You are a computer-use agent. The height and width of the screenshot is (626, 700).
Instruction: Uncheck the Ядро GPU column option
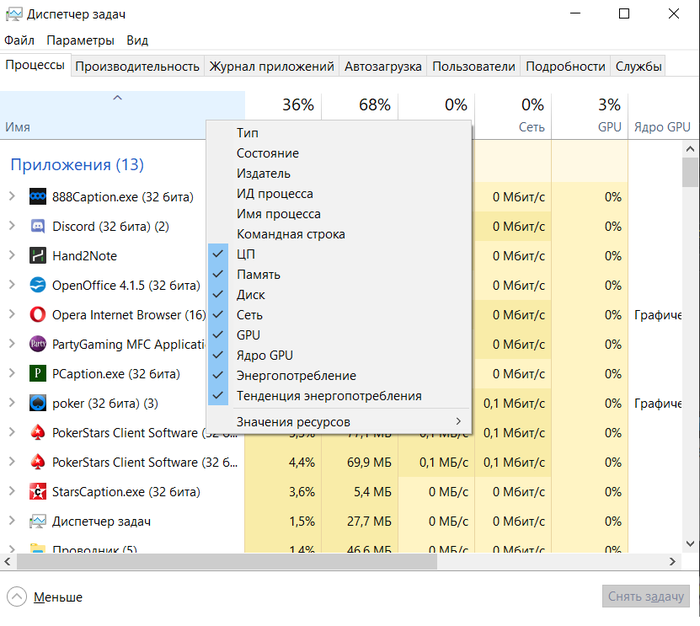click(338, 355)
